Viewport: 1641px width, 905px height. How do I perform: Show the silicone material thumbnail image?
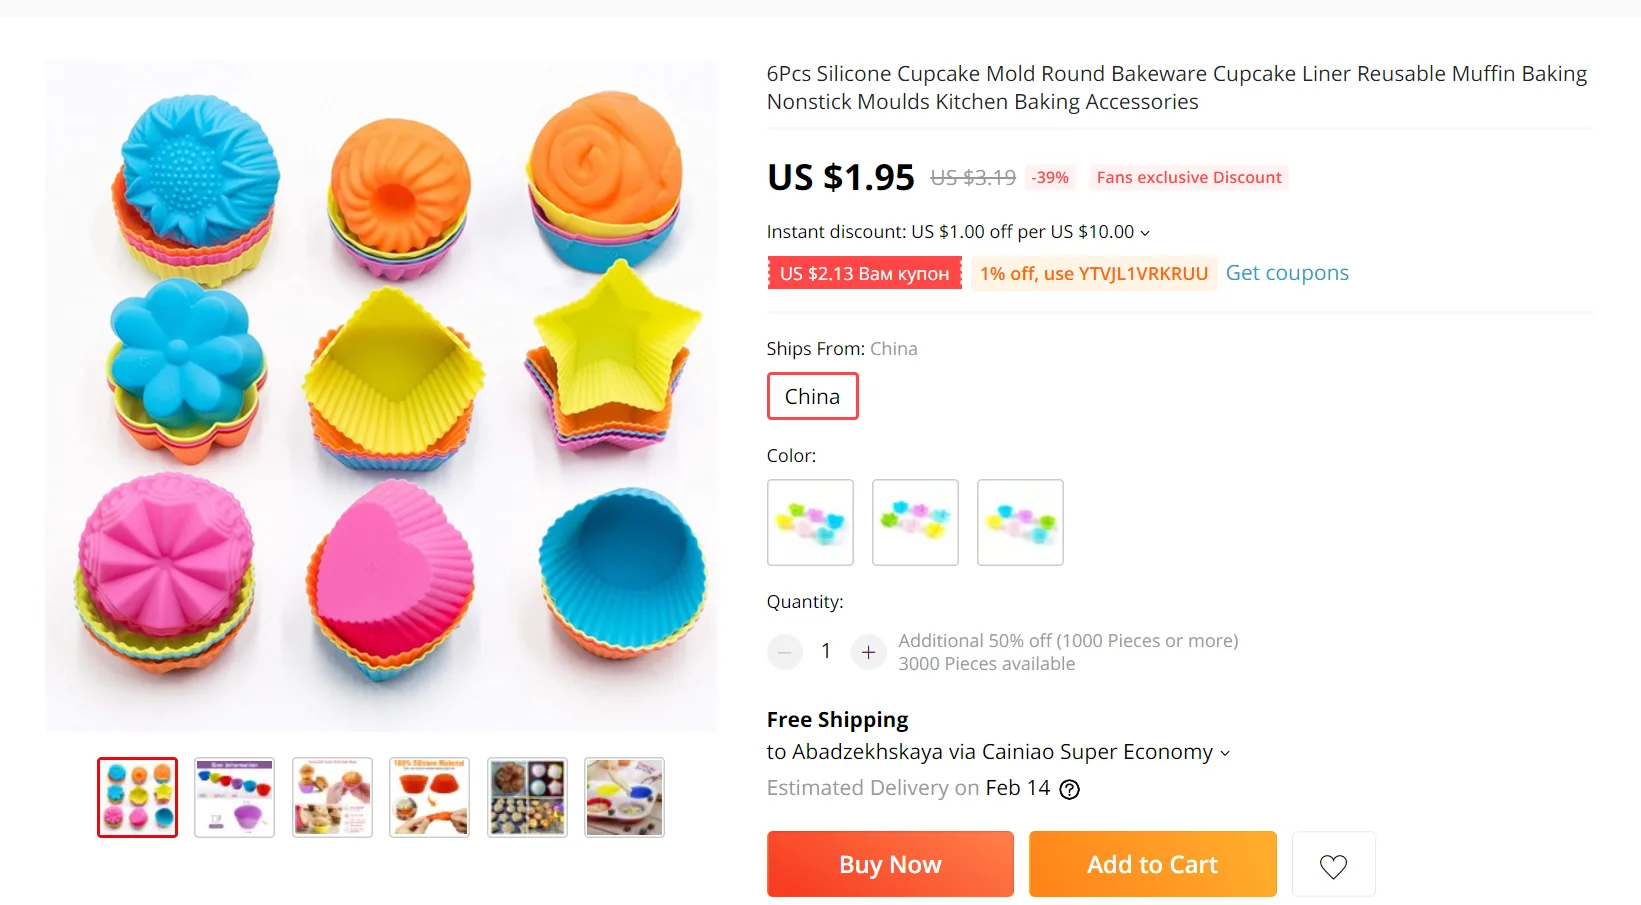[429, 797]
